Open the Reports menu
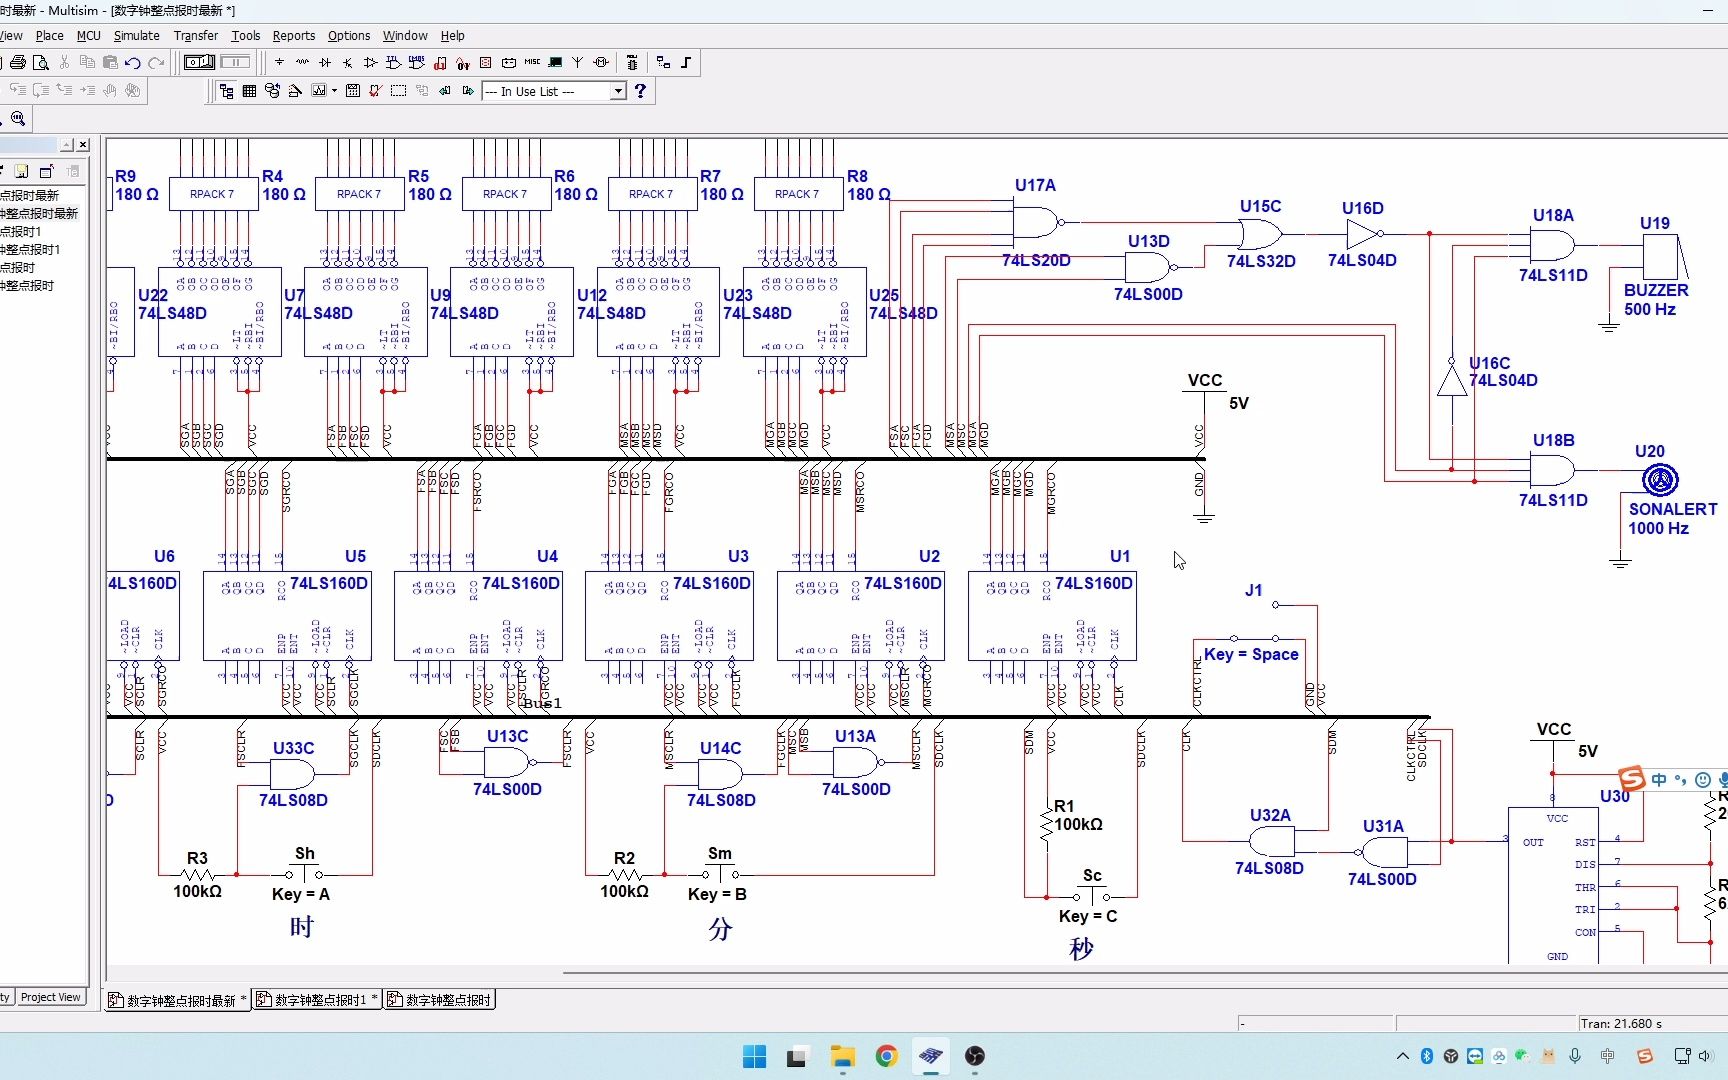The image size is (1728, 1080). click(293, 35)
